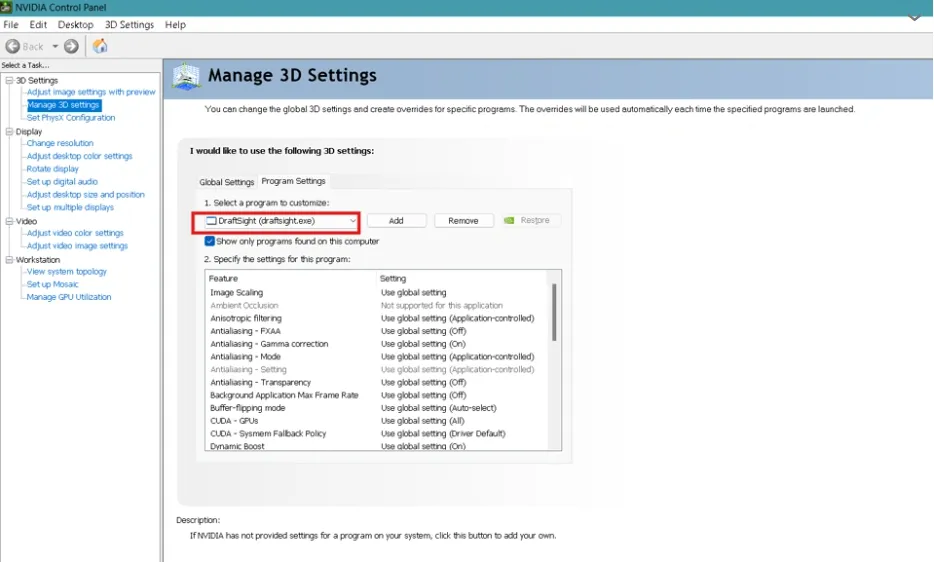The image size is (934, 562).
Task: Click the Remove button
Action: 463,221
